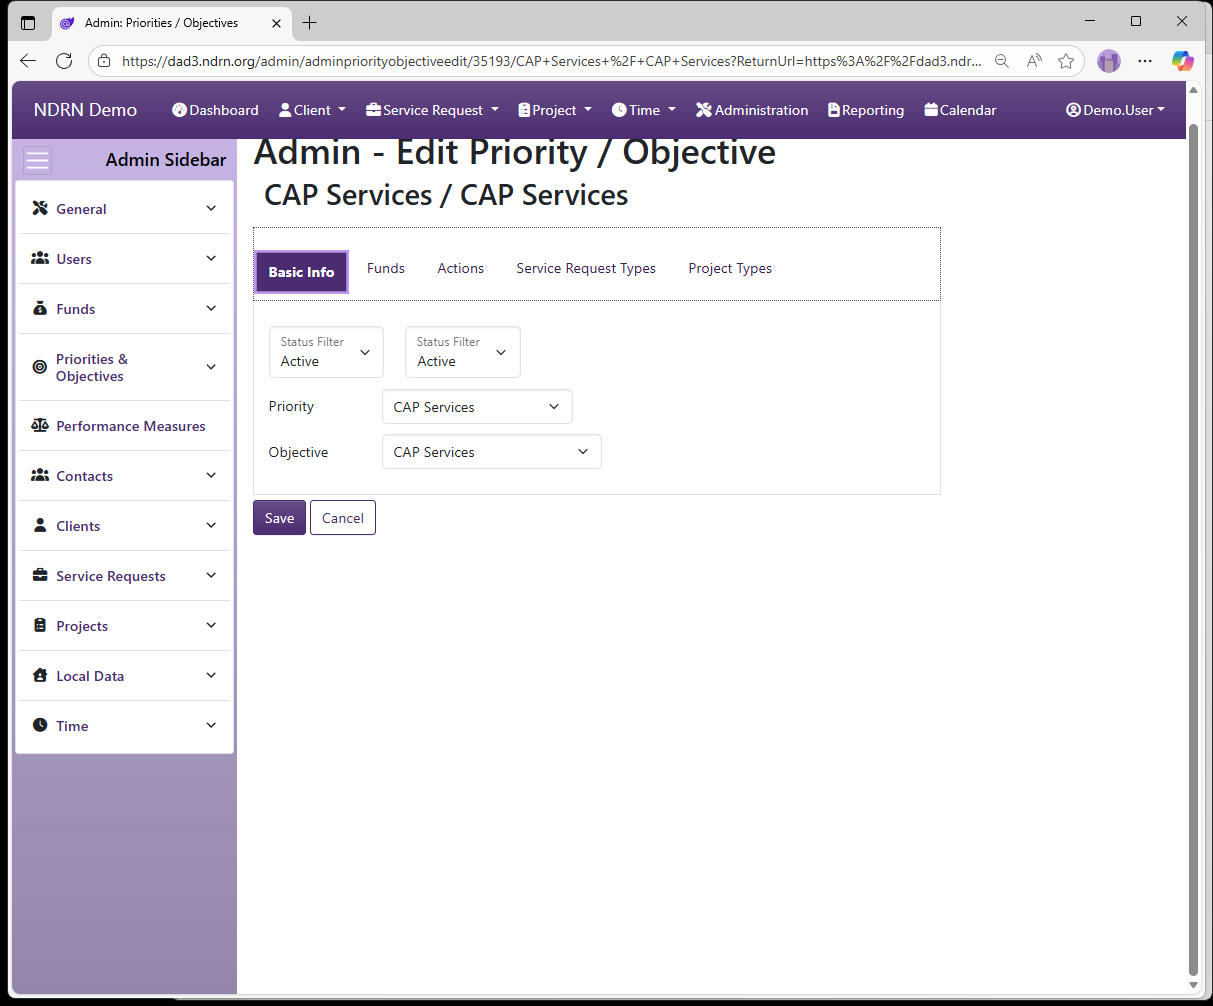Click the Time clock icon in navbar
The image size is (1213, 1006).
pyautogui.click(x=619, y=110)
